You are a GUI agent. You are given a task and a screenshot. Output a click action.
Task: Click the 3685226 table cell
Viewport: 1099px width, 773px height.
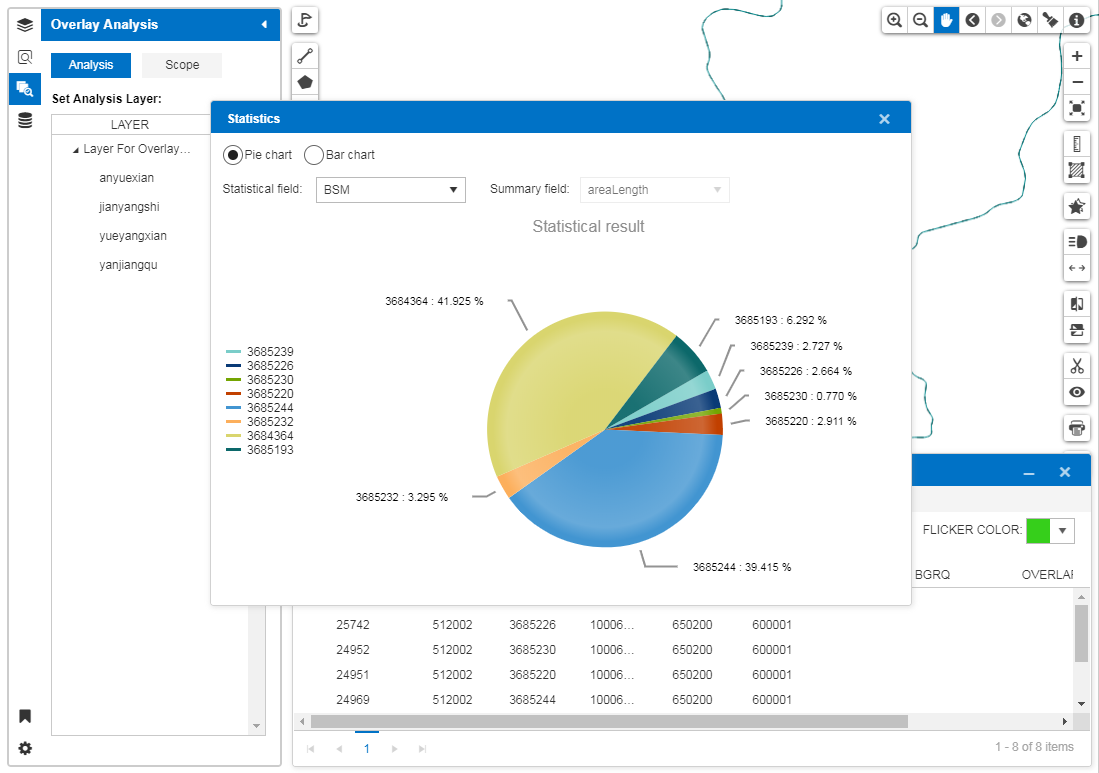click(533, 624)
